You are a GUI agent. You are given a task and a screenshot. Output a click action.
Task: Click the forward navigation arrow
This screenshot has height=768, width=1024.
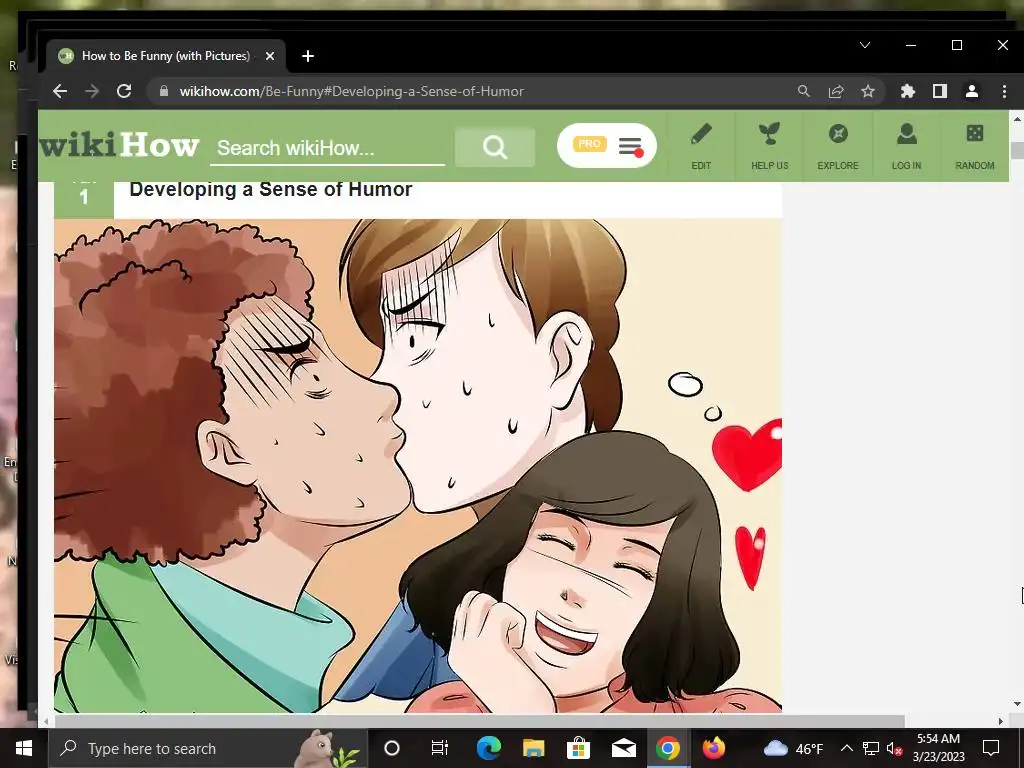(x=91, y=91)
